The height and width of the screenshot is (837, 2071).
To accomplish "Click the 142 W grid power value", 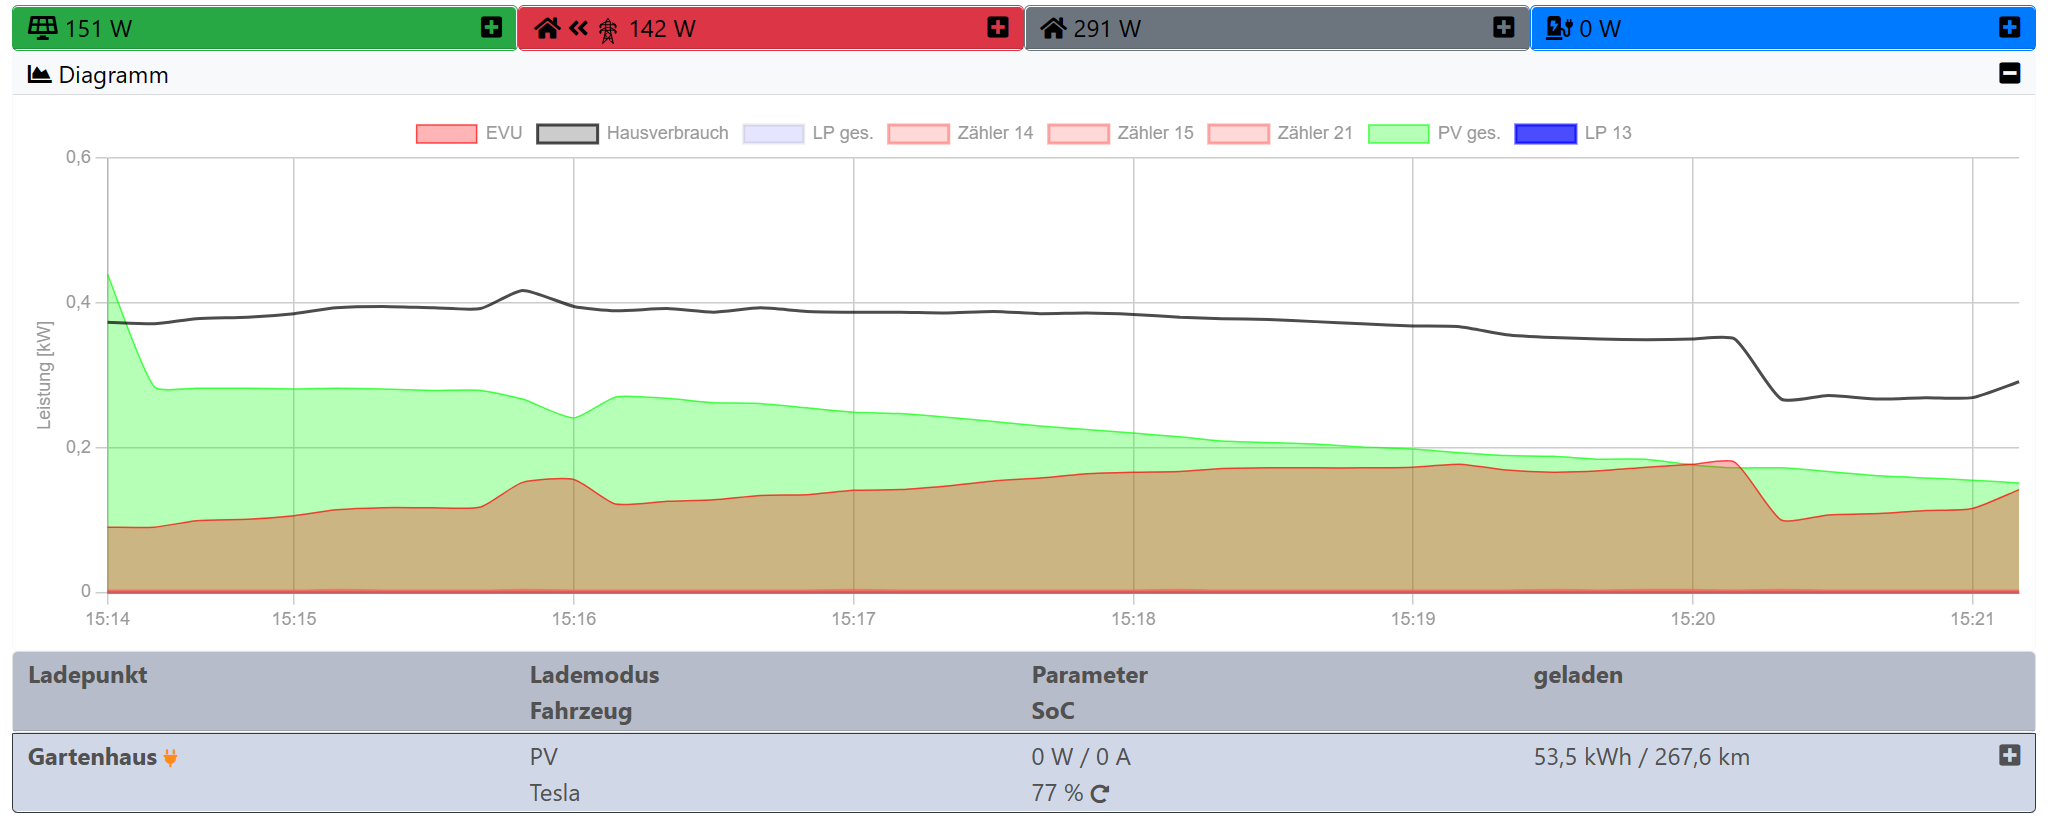I will [x=662, y=29].
